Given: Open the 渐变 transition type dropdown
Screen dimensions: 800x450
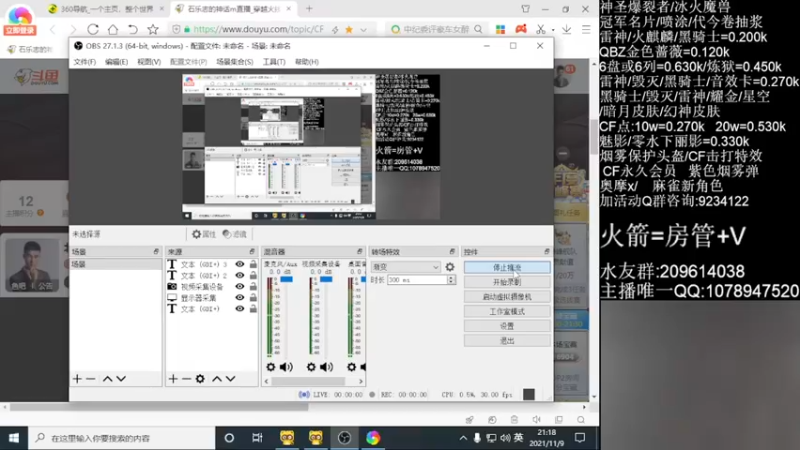Looking at the screenshot, I should click(x=406, y=267).
